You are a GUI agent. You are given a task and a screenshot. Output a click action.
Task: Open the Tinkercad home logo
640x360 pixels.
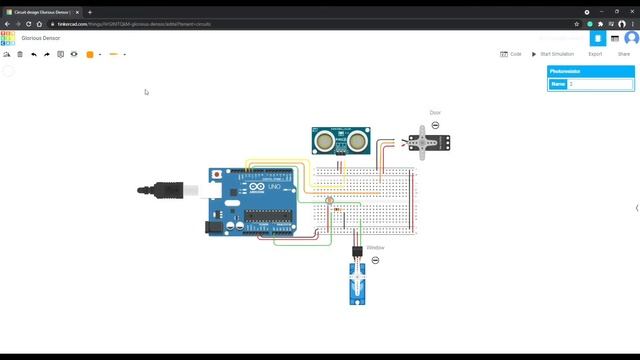8,38
